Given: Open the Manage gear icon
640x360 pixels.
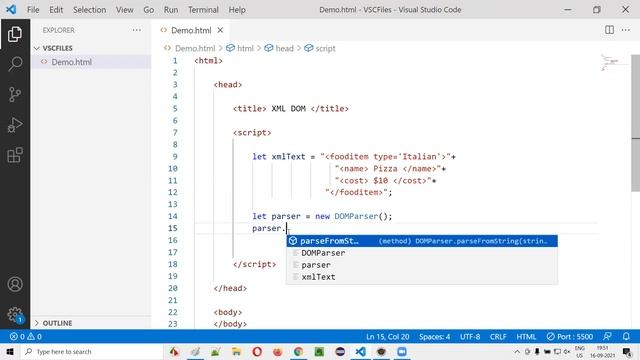Looking at the screenshot, I should [15, 315].
